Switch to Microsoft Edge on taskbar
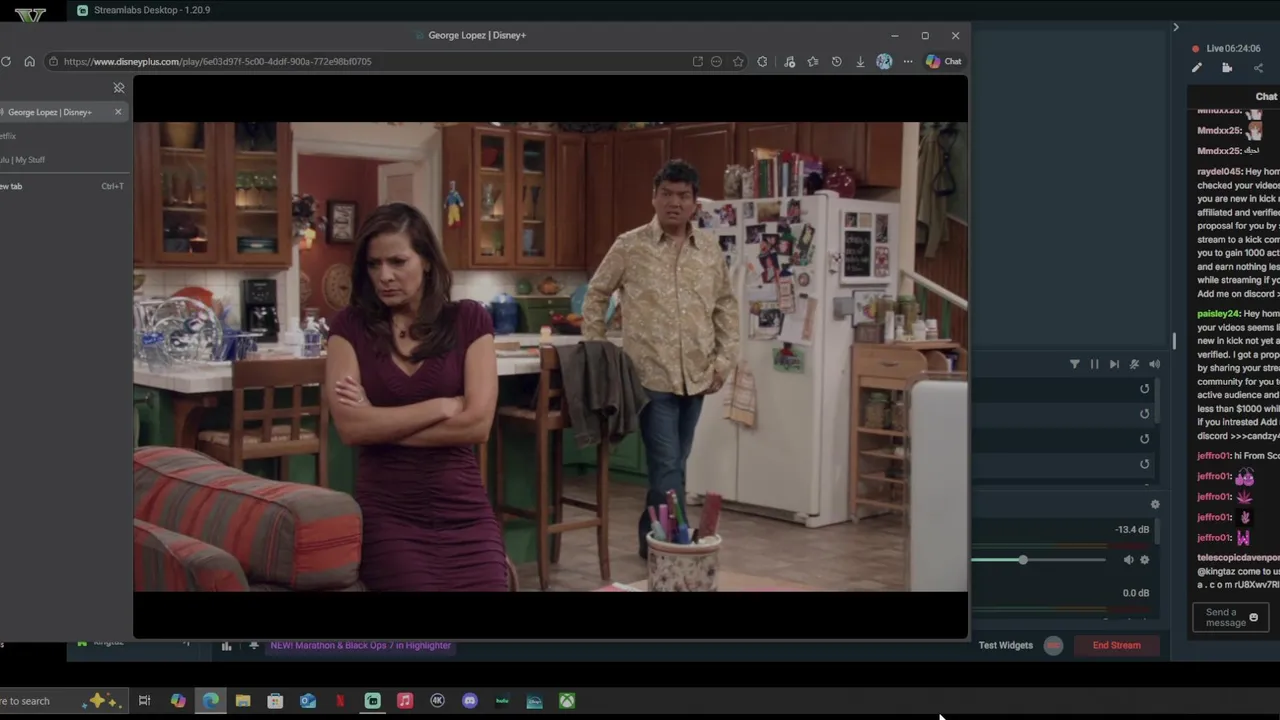The image size is (1280, 720). (x=211, y=701)
